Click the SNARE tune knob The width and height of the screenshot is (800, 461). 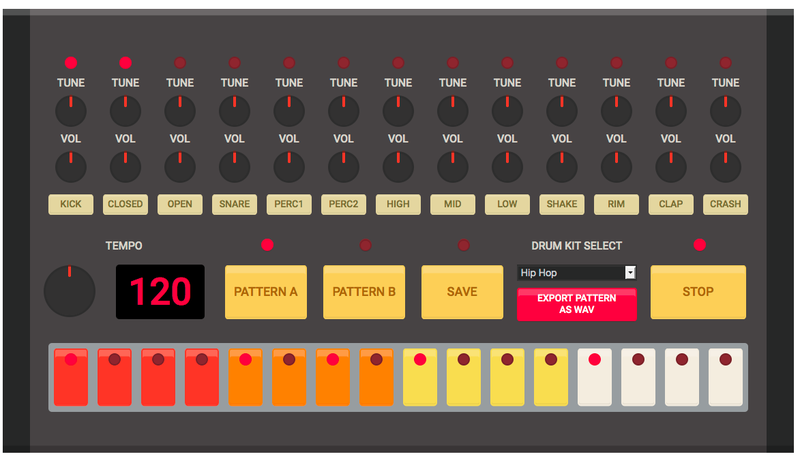coord(235,111)
